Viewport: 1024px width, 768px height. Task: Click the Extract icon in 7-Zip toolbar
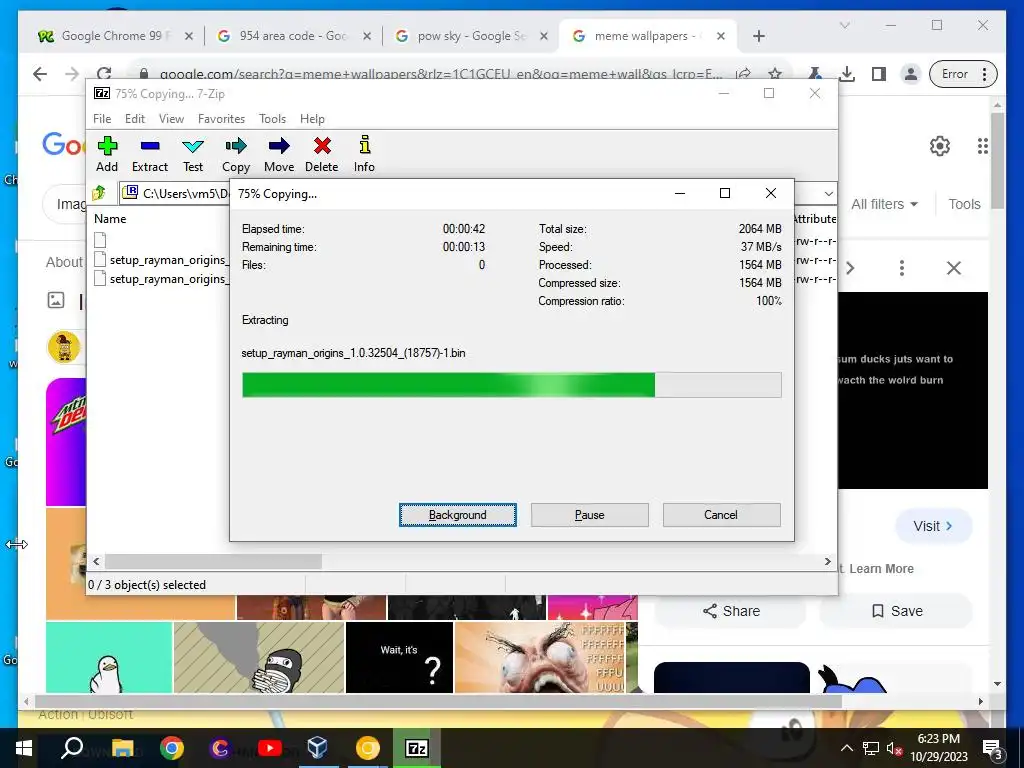(x=150, y=146)
